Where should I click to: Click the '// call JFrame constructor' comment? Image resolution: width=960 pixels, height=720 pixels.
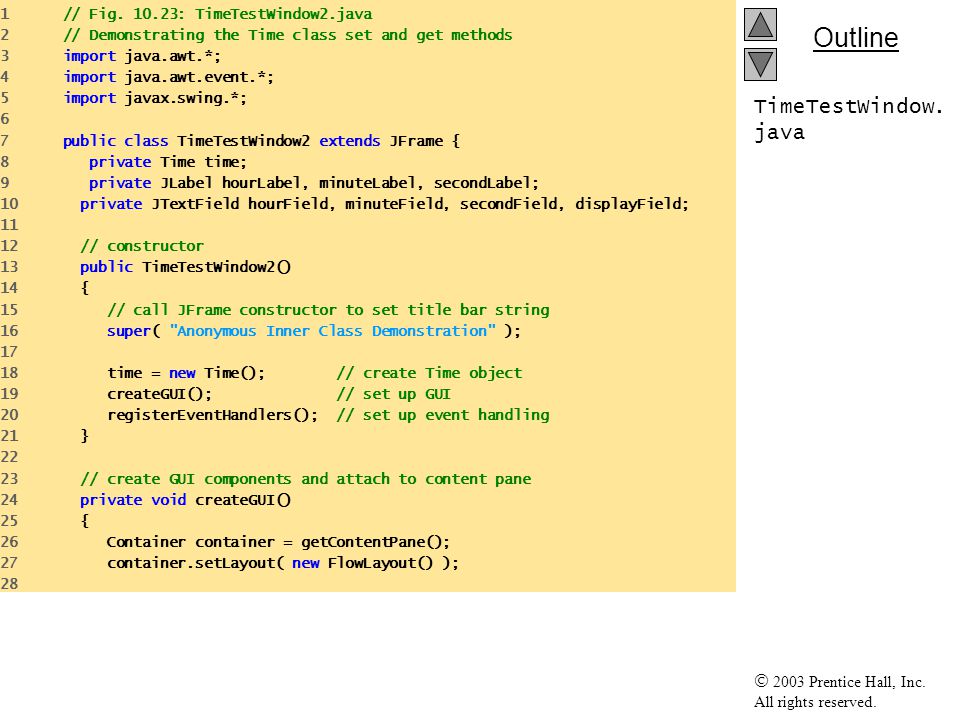pos(328,310)
